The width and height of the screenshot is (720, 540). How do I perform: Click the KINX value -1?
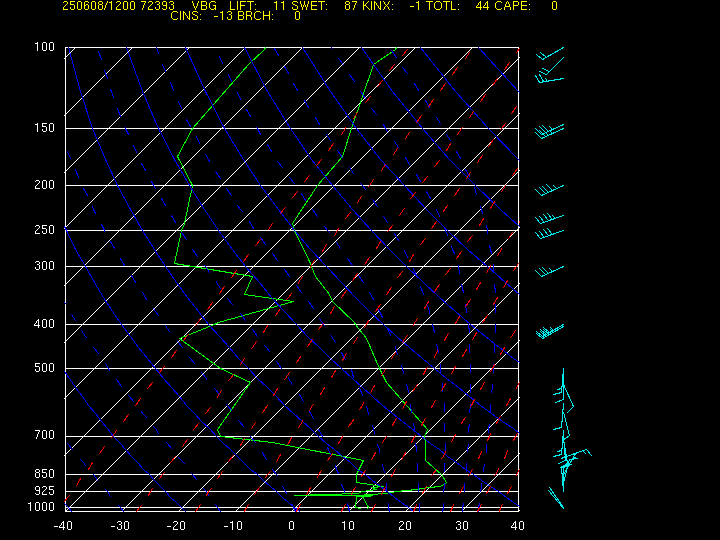415,6
